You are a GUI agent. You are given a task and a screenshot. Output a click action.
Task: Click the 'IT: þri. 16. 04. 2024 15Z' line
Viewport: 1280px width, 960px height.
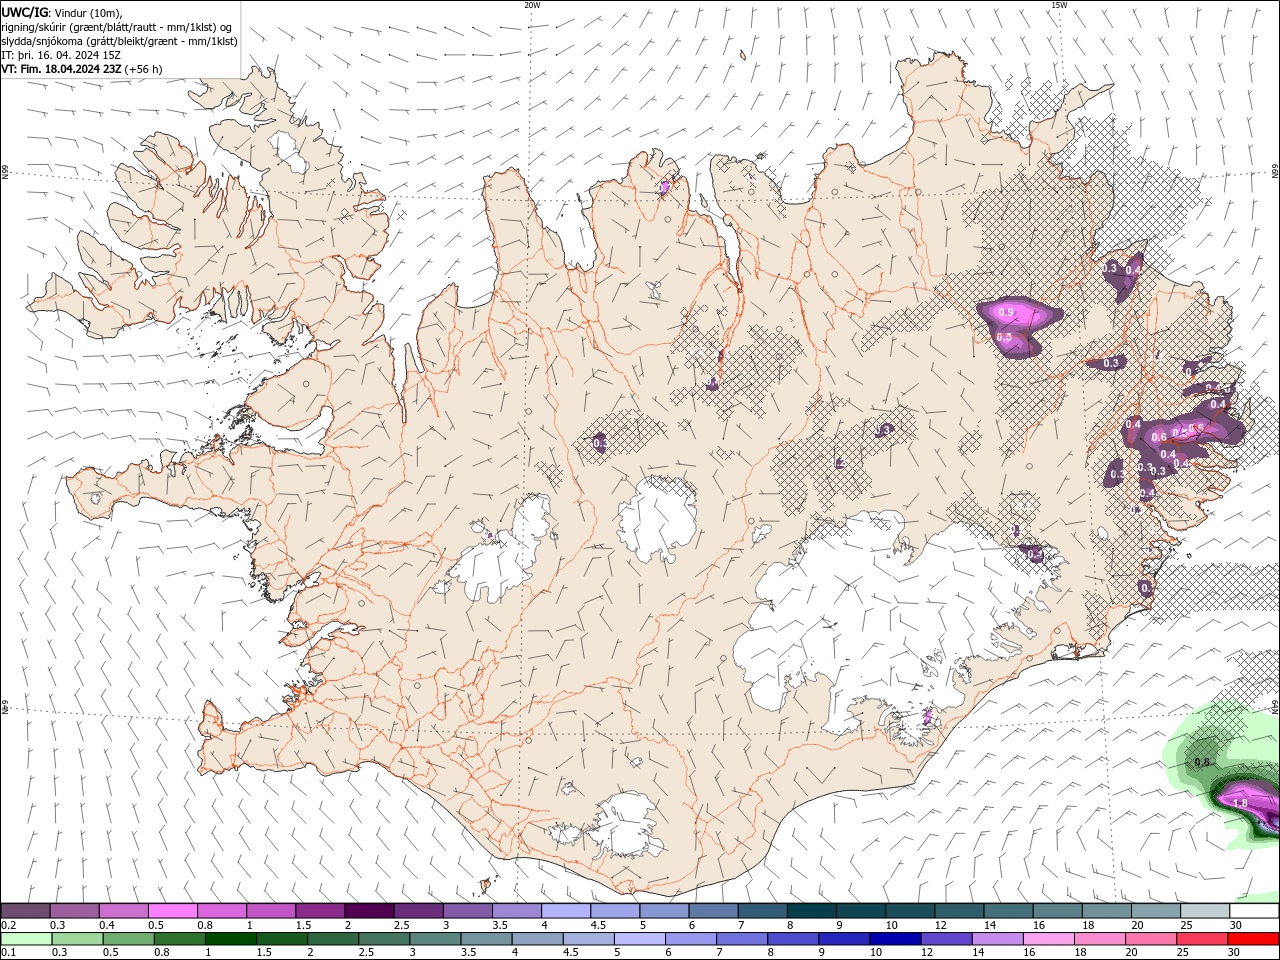pyautogui.click(x=61, y=55)
